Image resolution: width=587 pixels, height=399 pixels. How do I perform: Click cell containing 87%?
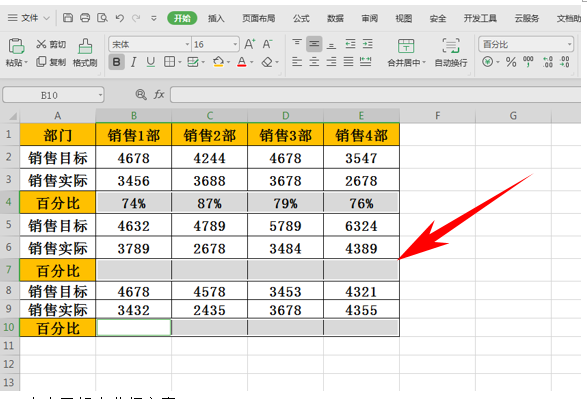pos(210,202)
